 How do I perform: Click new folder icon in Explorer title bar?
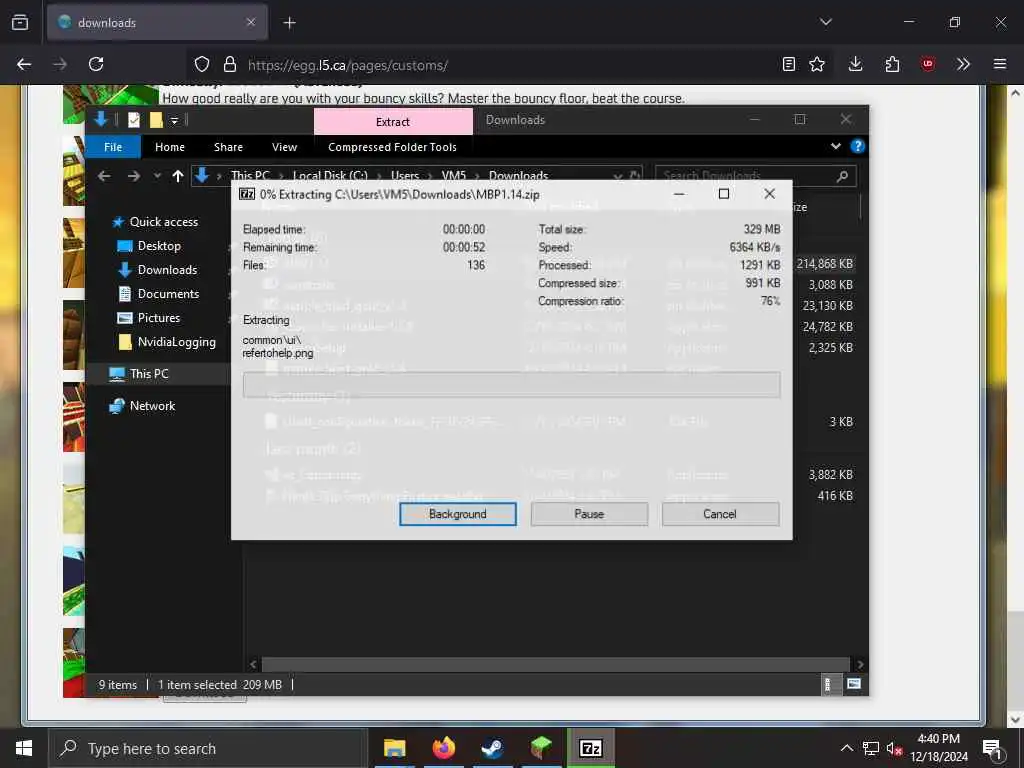(155, 120)
